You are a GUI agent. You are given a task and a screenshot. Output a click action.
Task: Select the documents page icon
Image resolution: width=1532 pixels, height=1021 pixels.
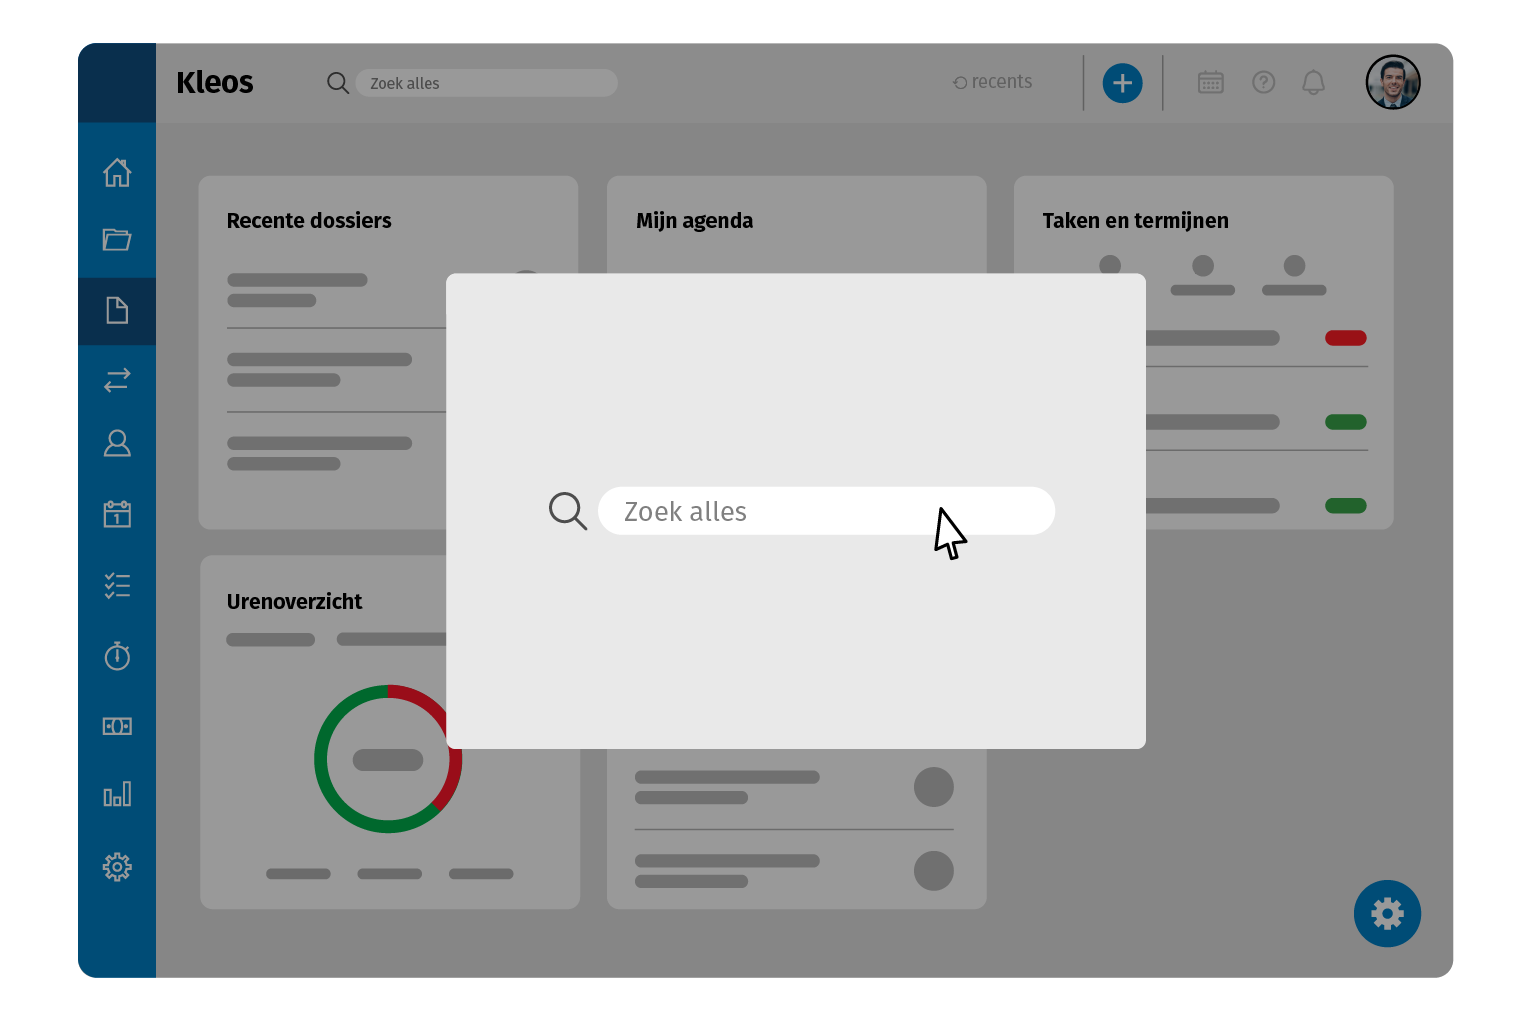click(x=117, y=311)
